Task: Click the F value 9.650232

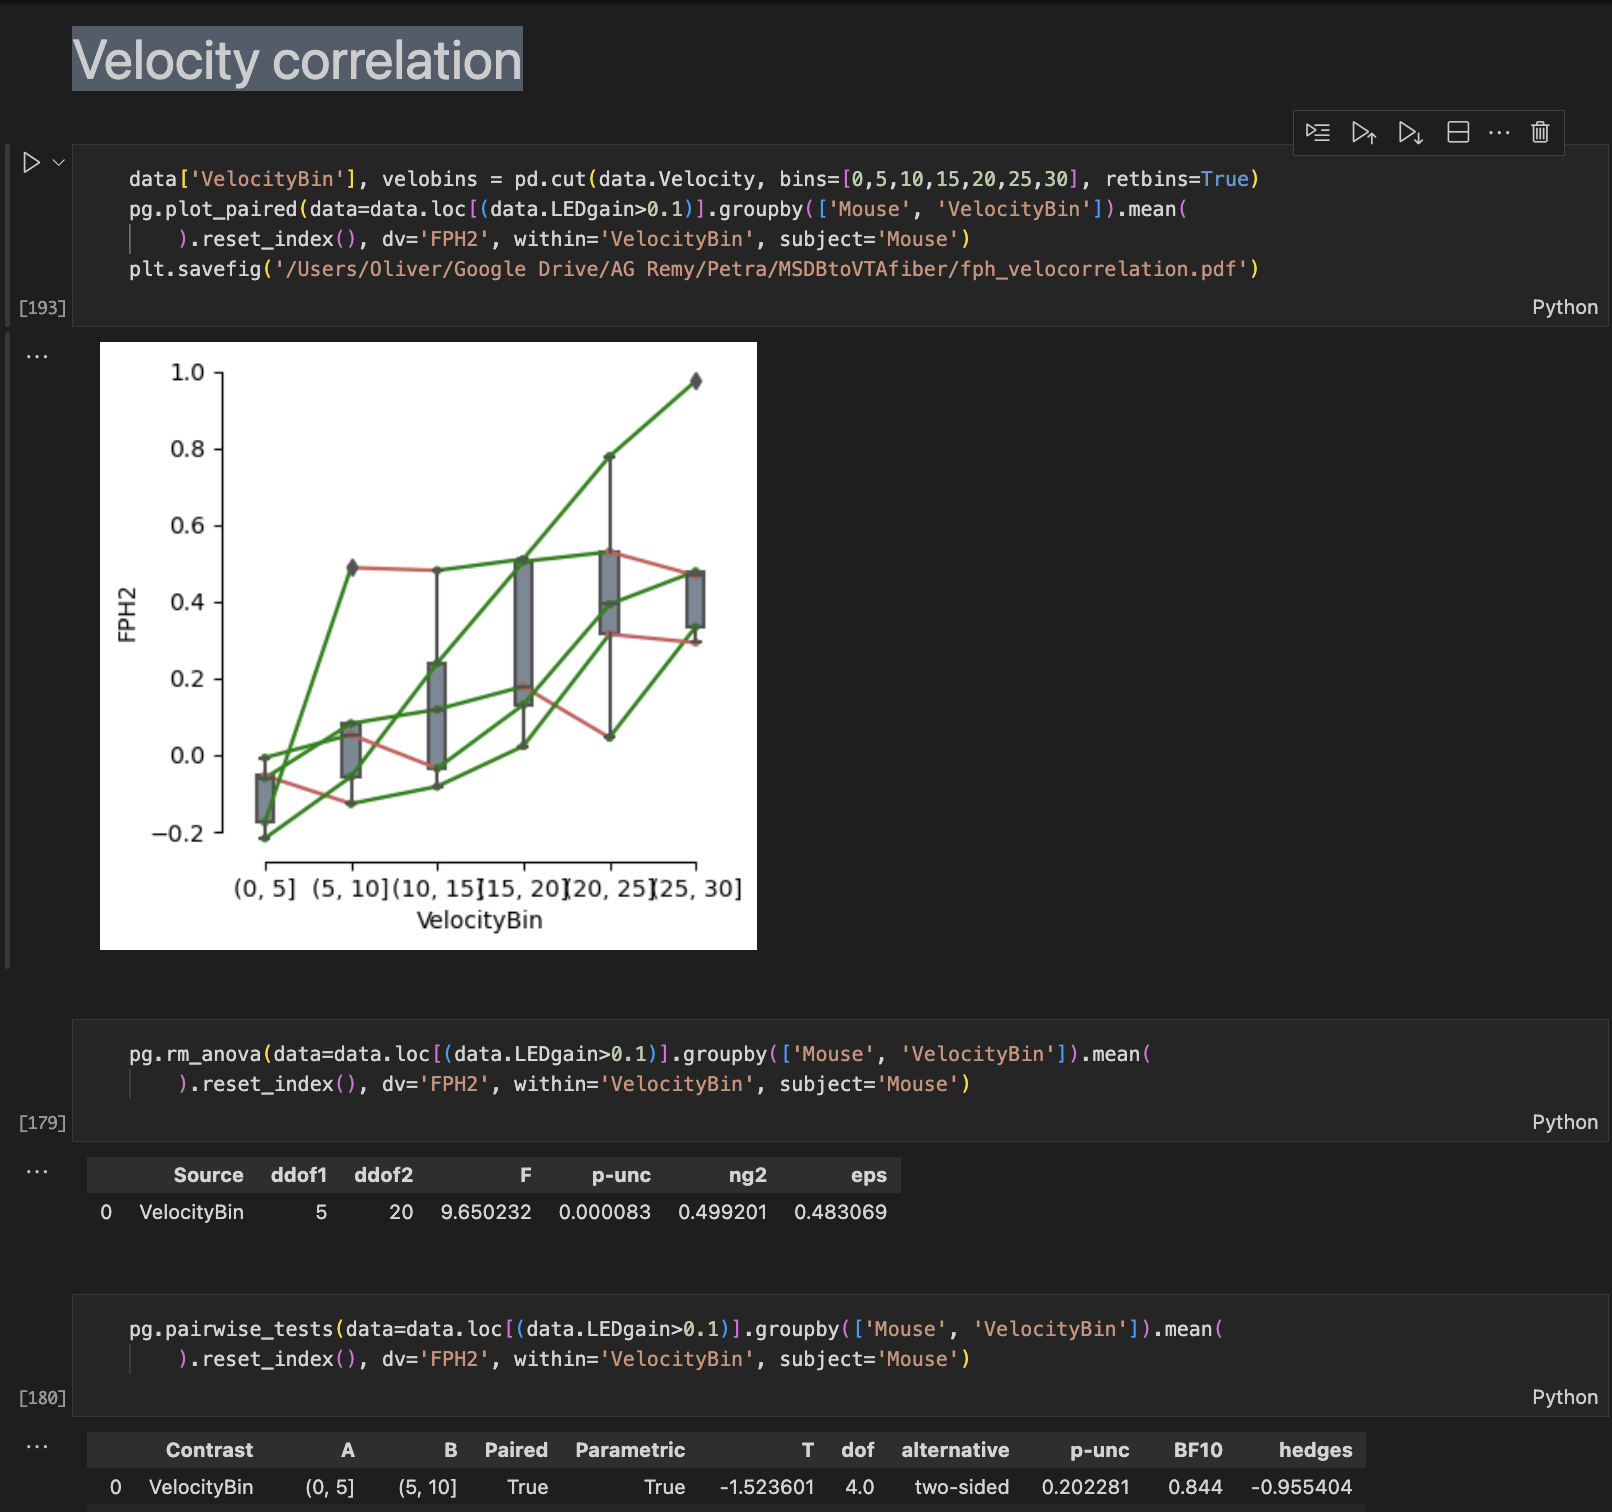Action: [486, 1212]
